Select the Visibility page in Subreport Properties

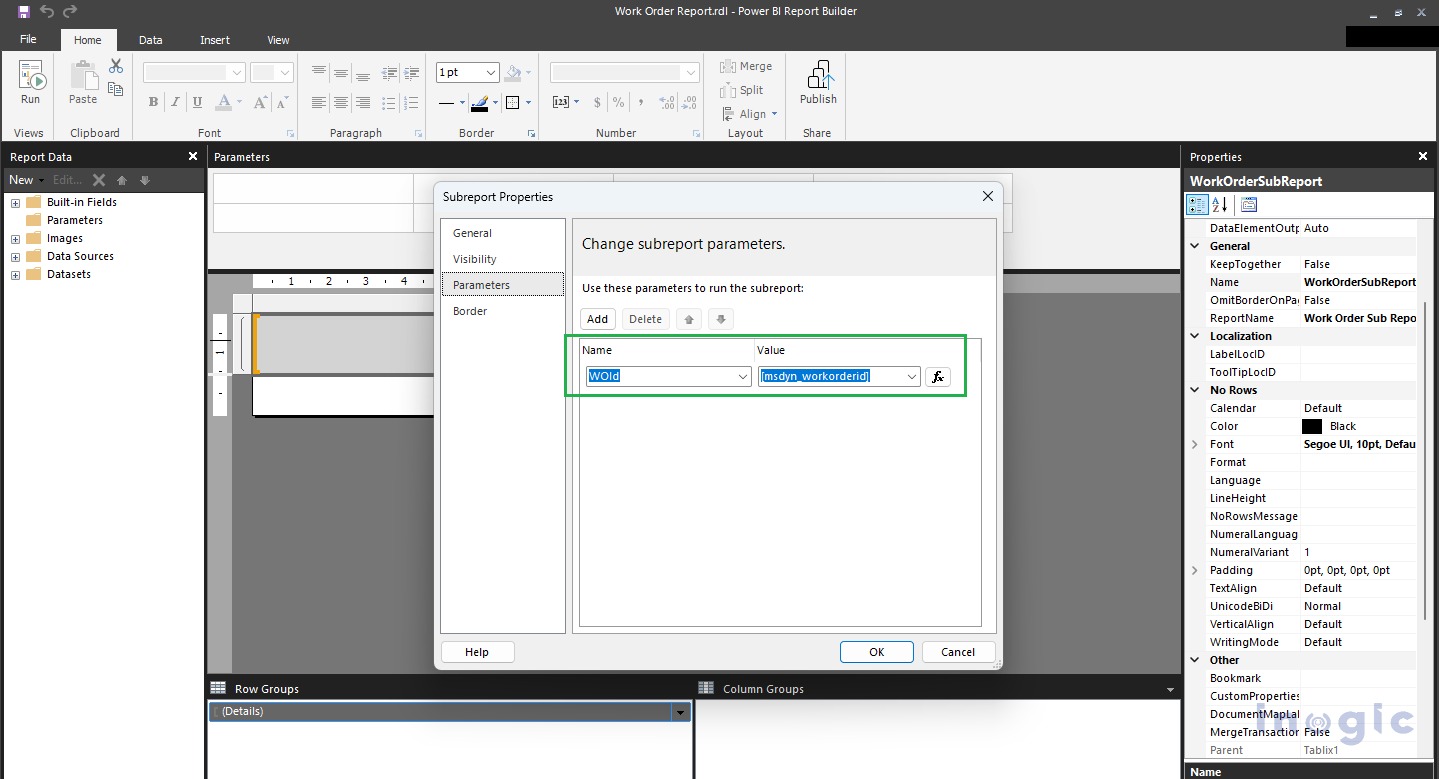(x=474, y=259)
